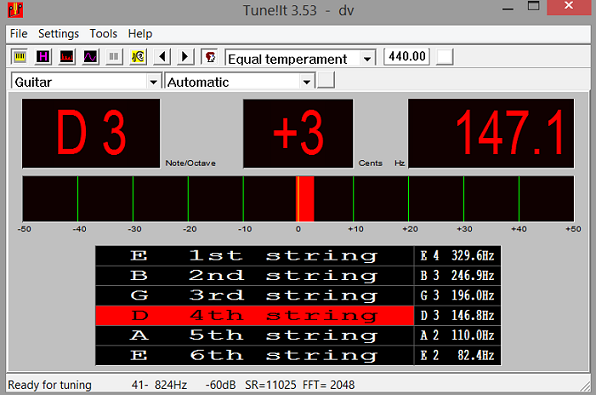The width and height of the screenshot is (596, 395).
Task: Open the harmonics view (purple H icon)
Action: [x=43, y=57]
